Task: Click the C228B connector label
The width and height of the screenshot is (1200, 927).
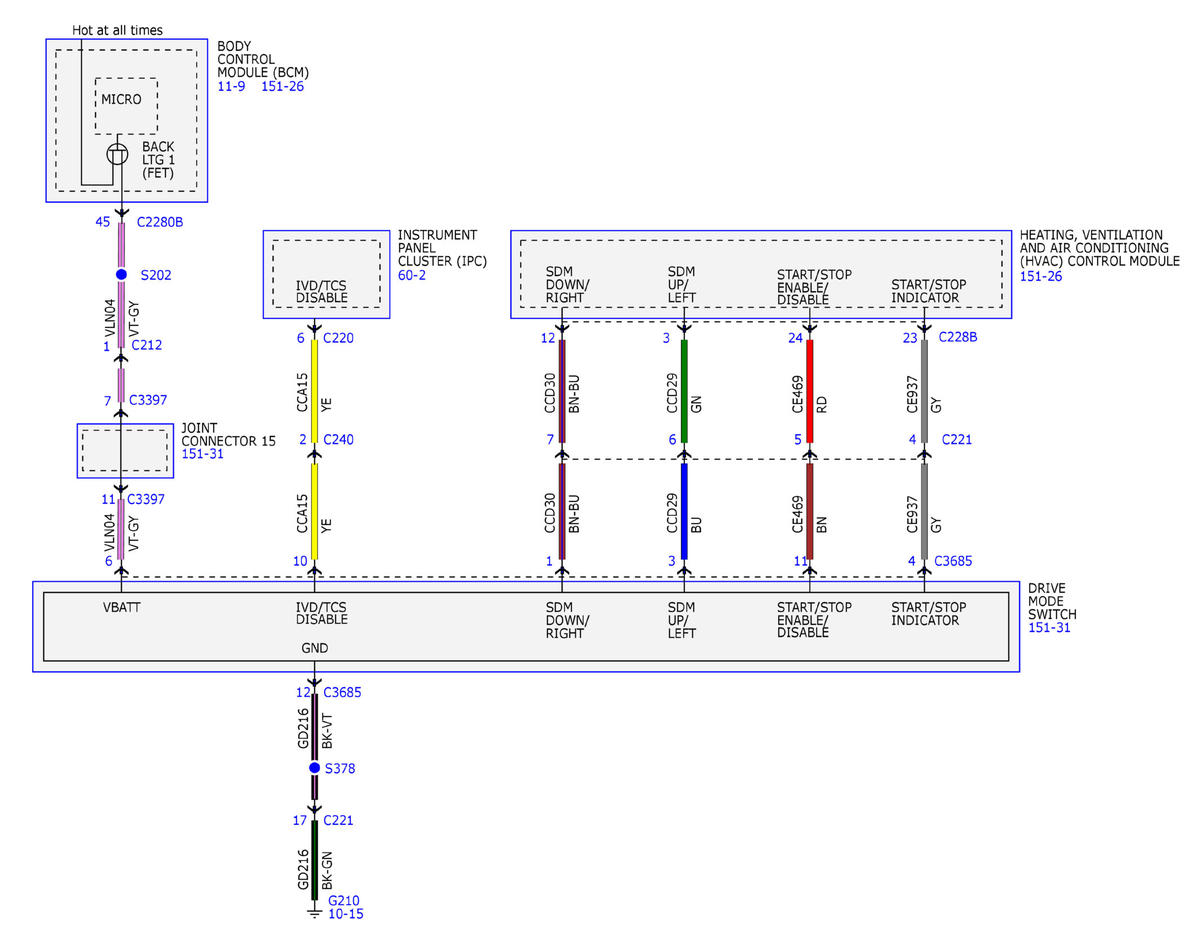Action: click(x=958, y=338)
